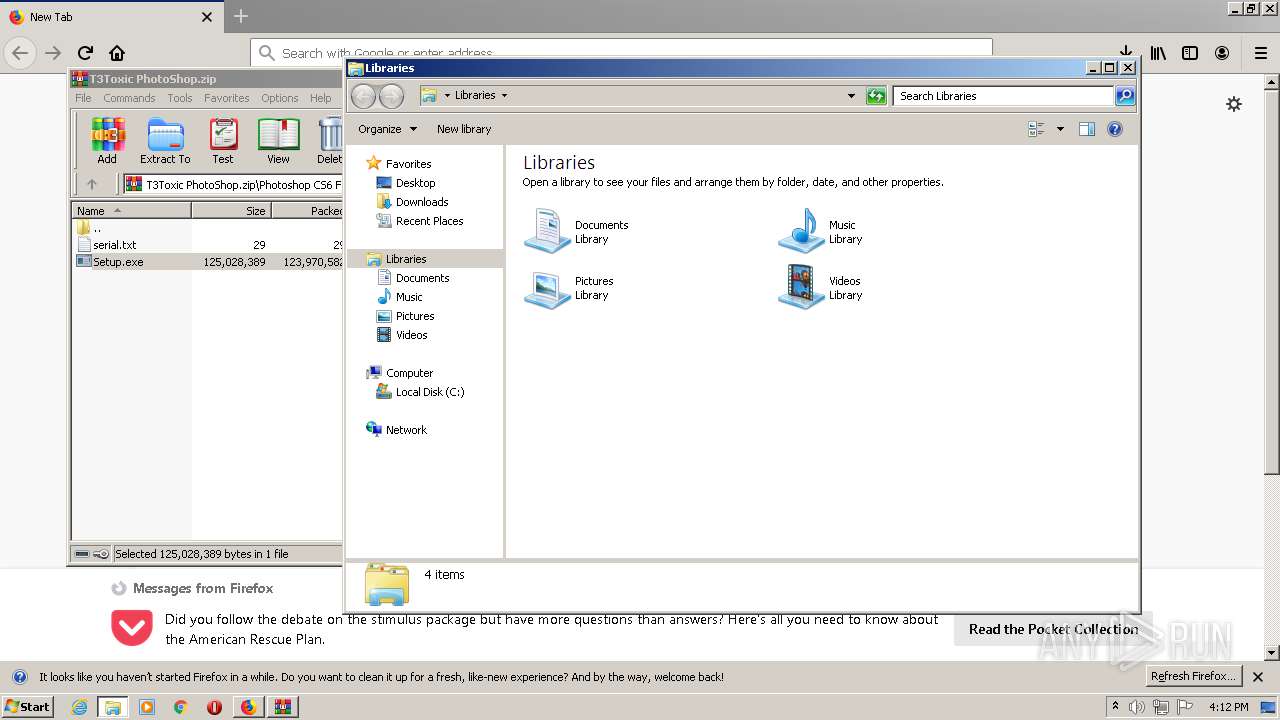Open the Pictures library icon
This screenshot has width=1280, height=720.
point(547,288)
